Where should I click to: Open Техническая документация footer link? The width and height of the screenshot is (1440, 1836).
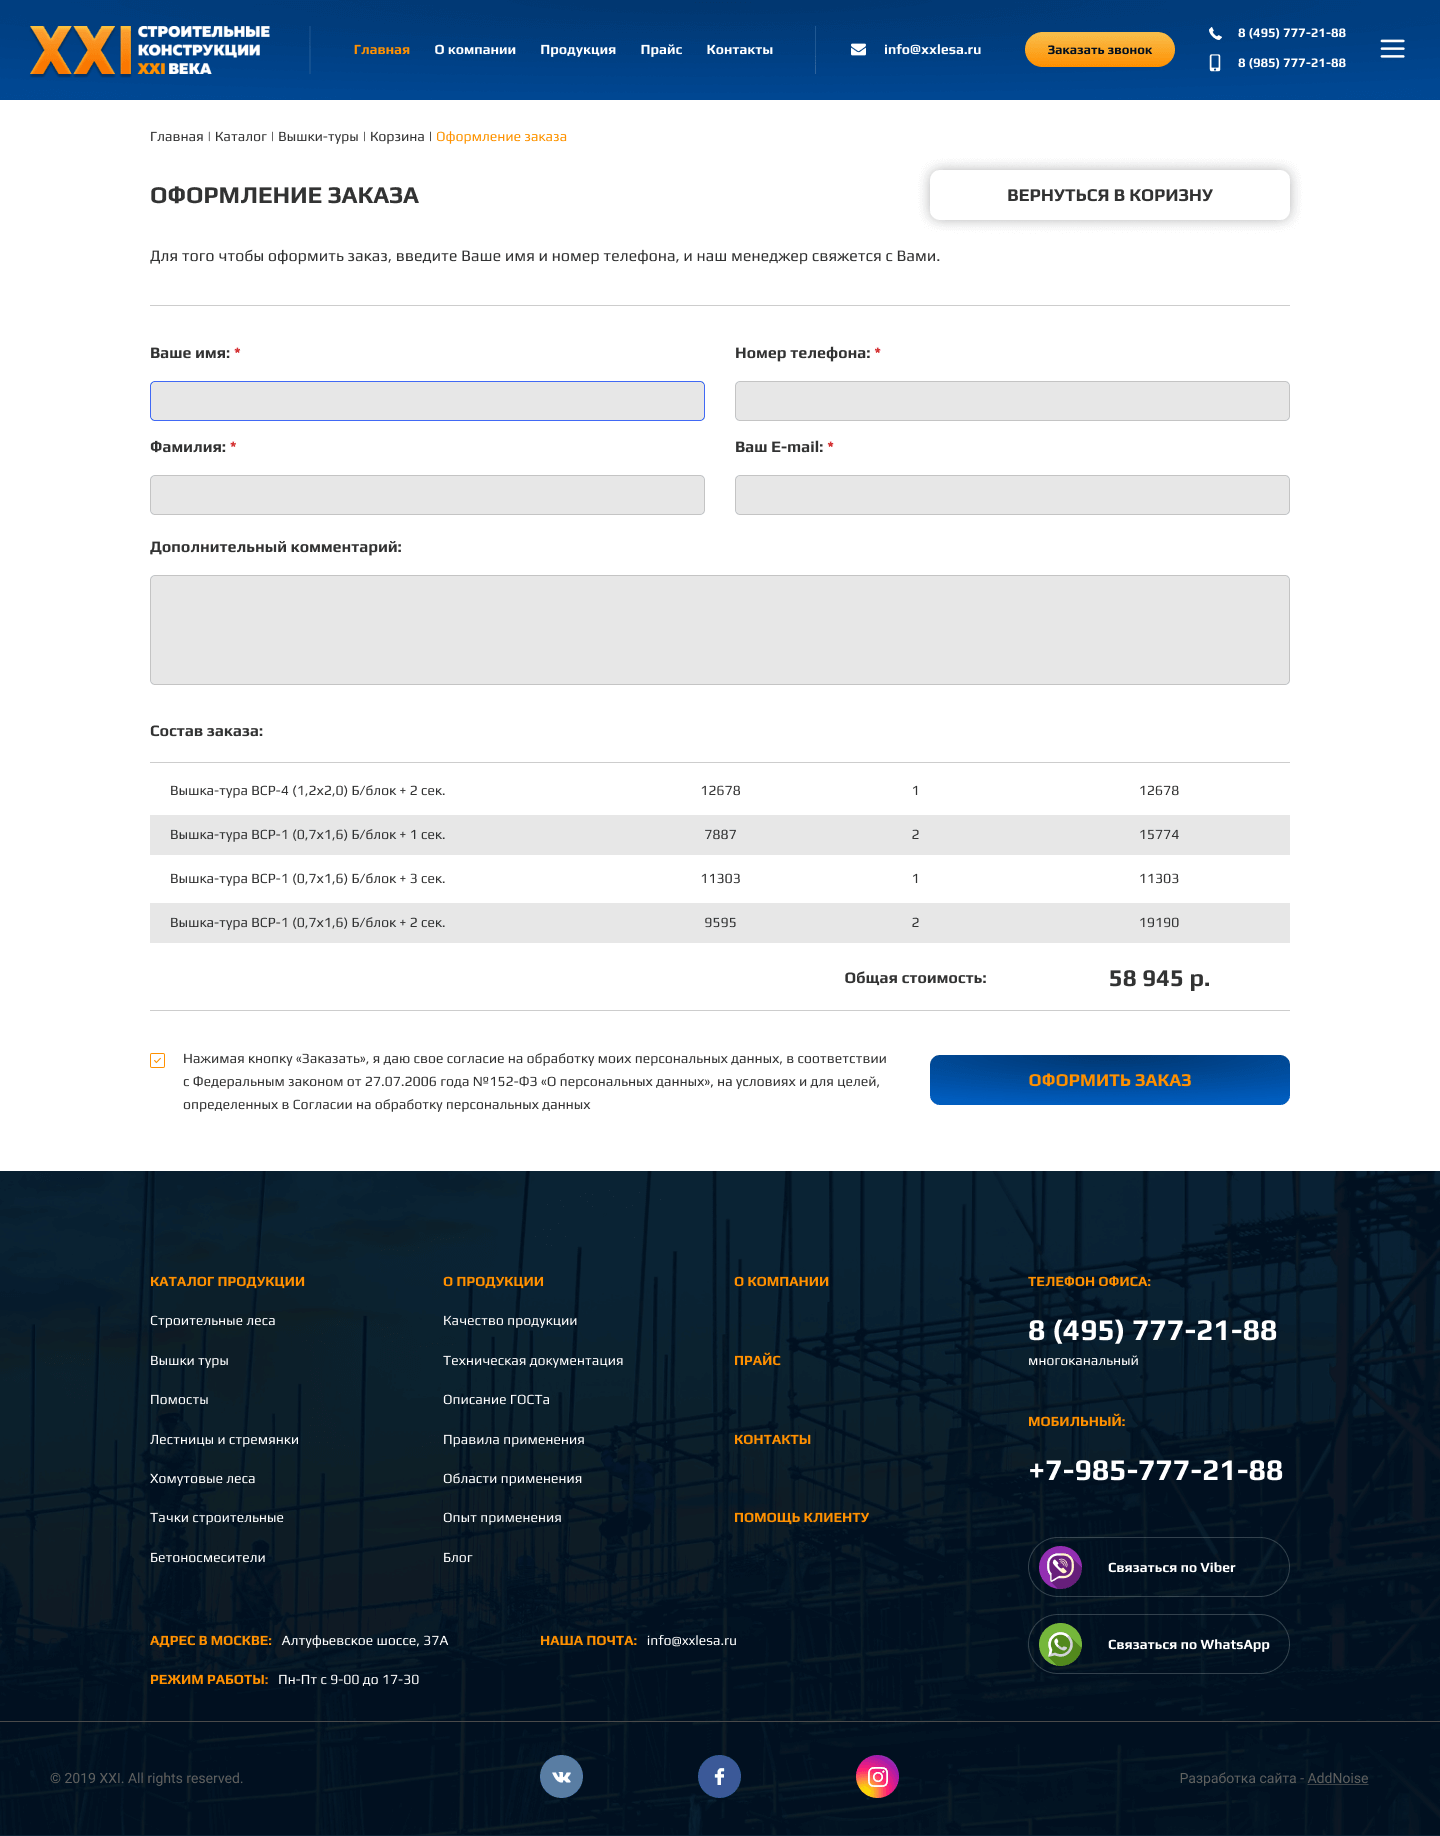(533, 1361)
